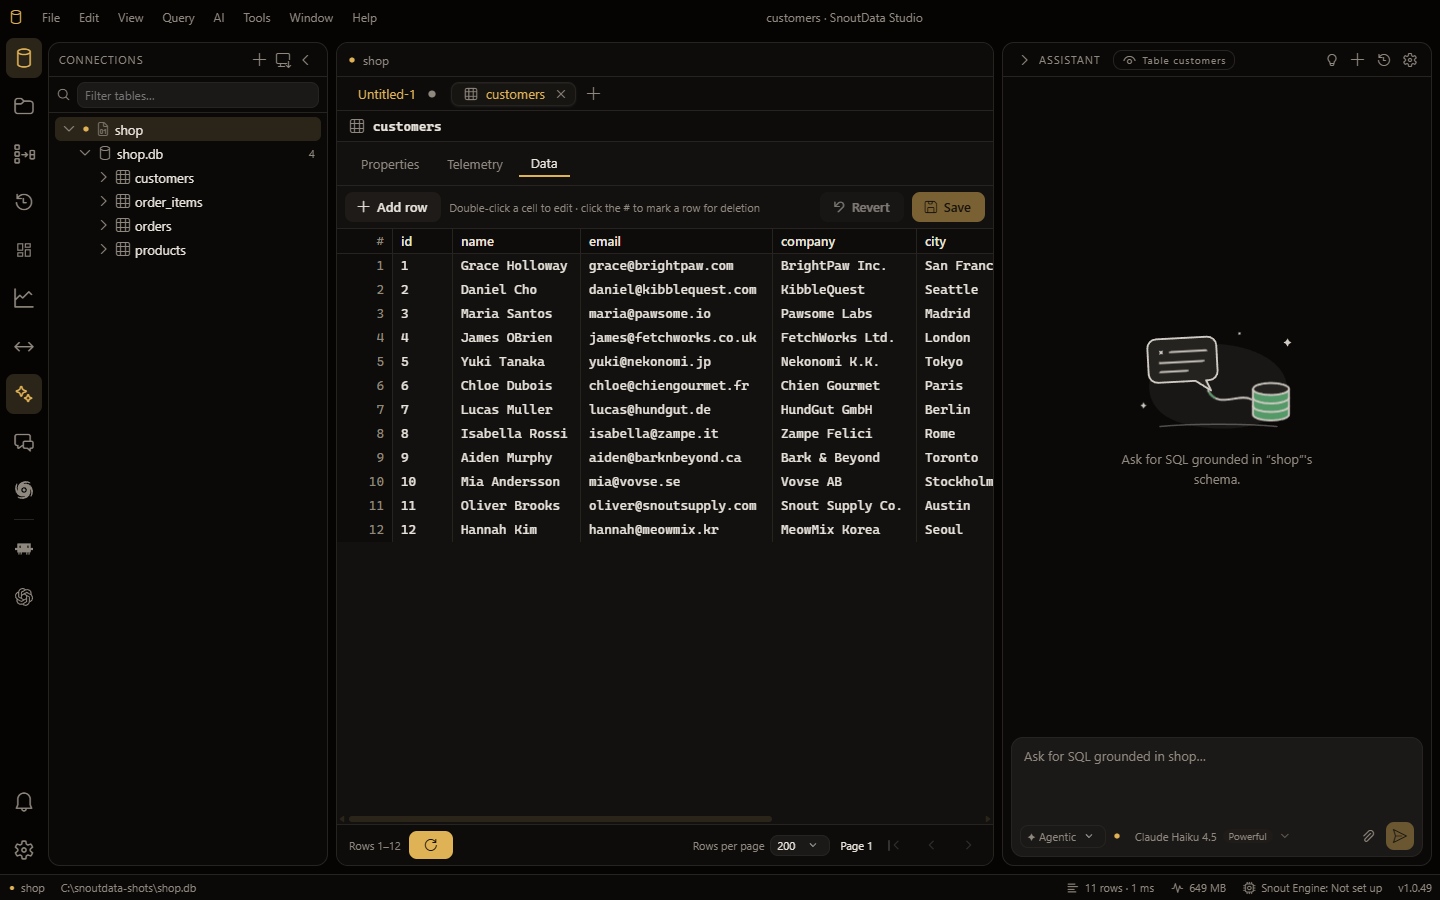This screenshot has height=900, width=1440.
Task: Open the Assistant settings gear
Action: pyautogui.click(x=1410, y=60)
